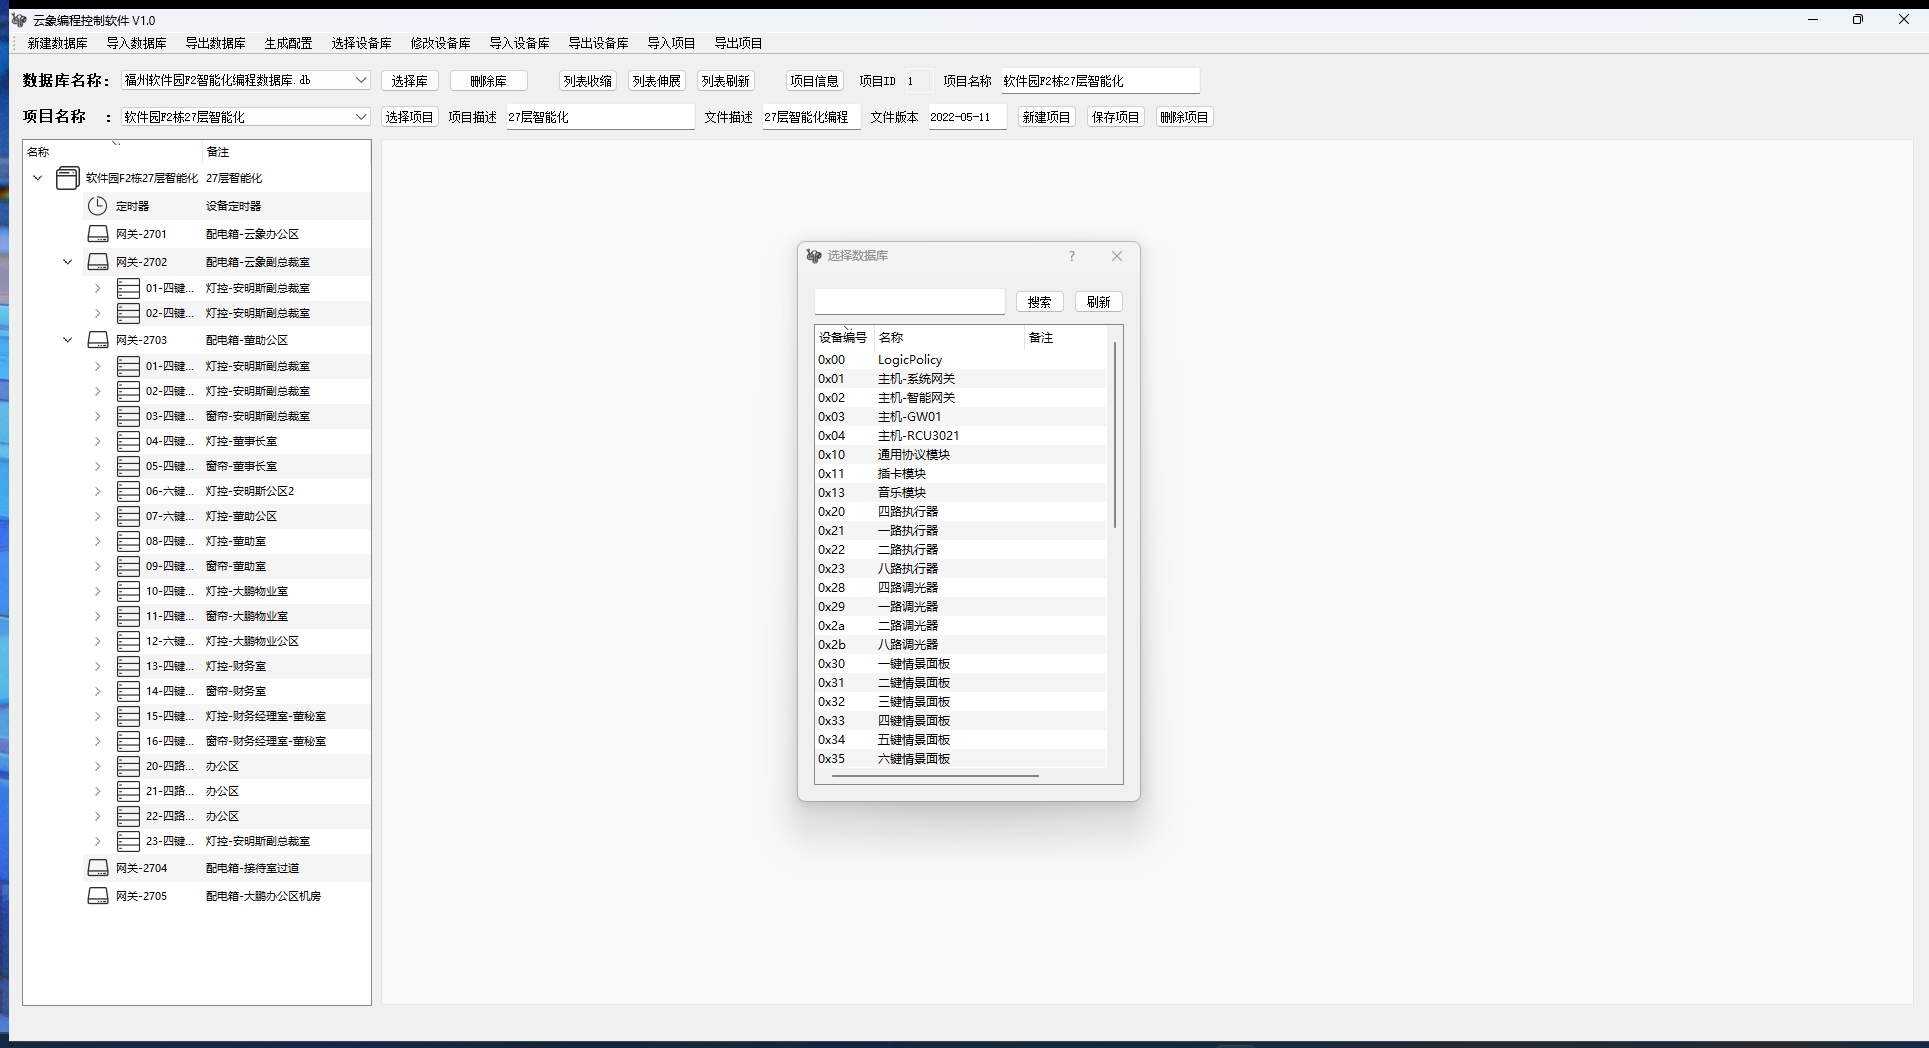
Task: Click the 文件版本 field showing 2022-05-11
Action: pyautogui.click(x=967, y=117)
